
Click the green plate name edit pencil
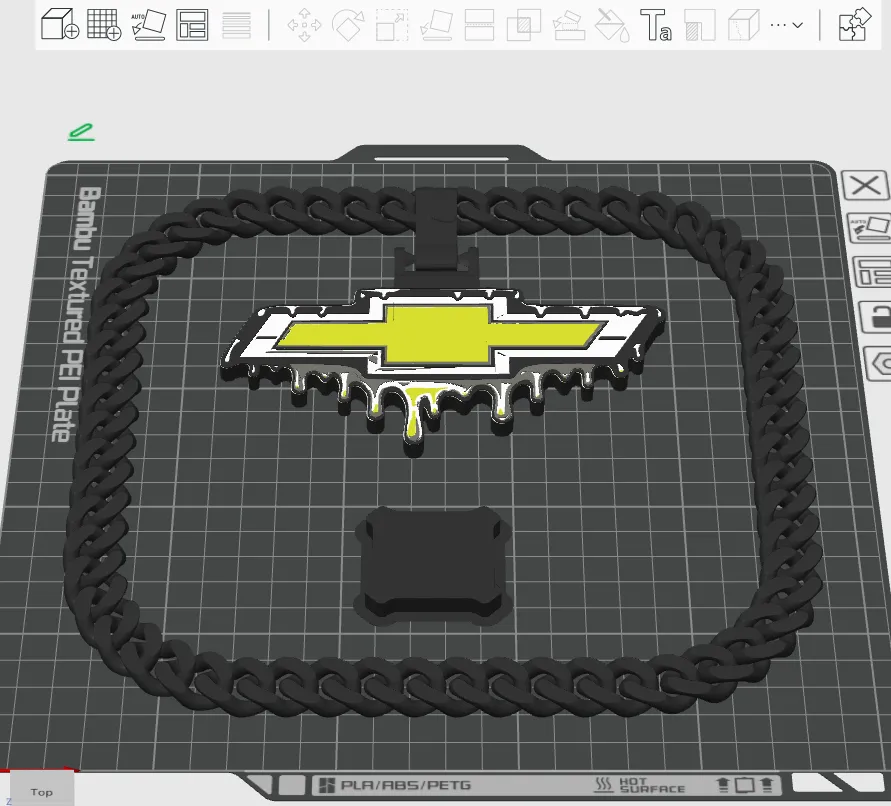tap(81, 132)
